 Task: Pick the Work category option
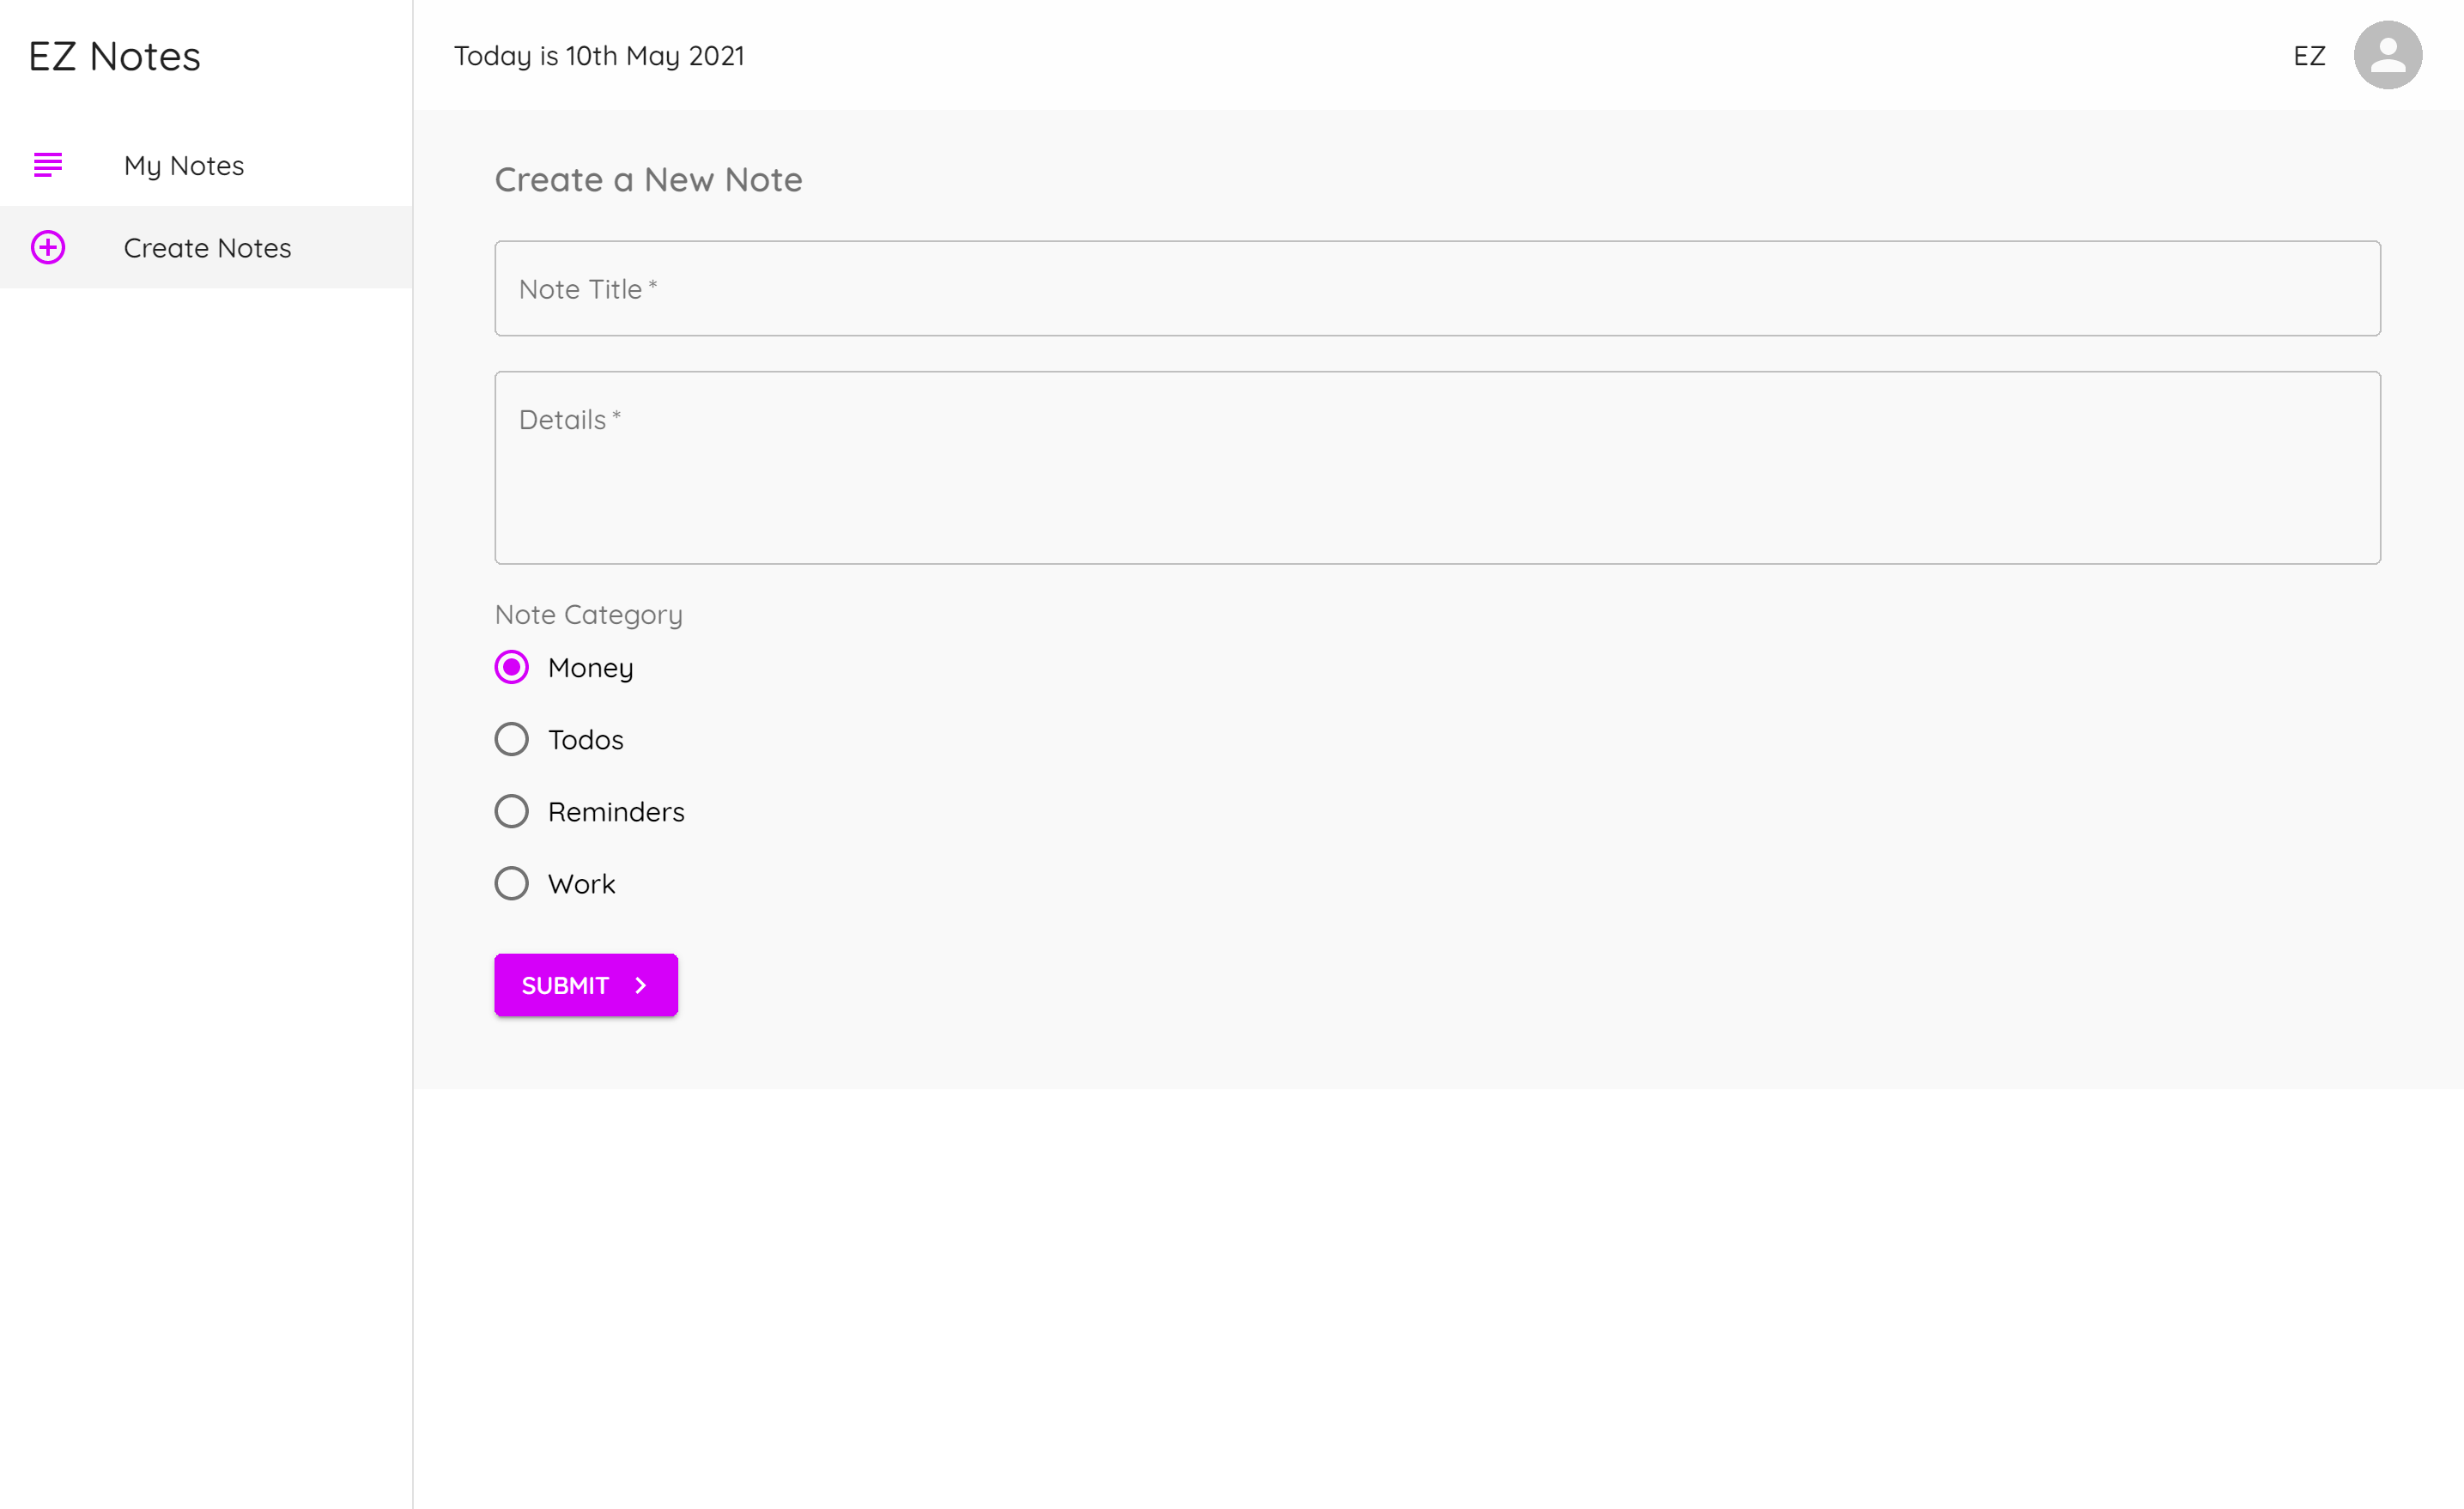[511, 883]
